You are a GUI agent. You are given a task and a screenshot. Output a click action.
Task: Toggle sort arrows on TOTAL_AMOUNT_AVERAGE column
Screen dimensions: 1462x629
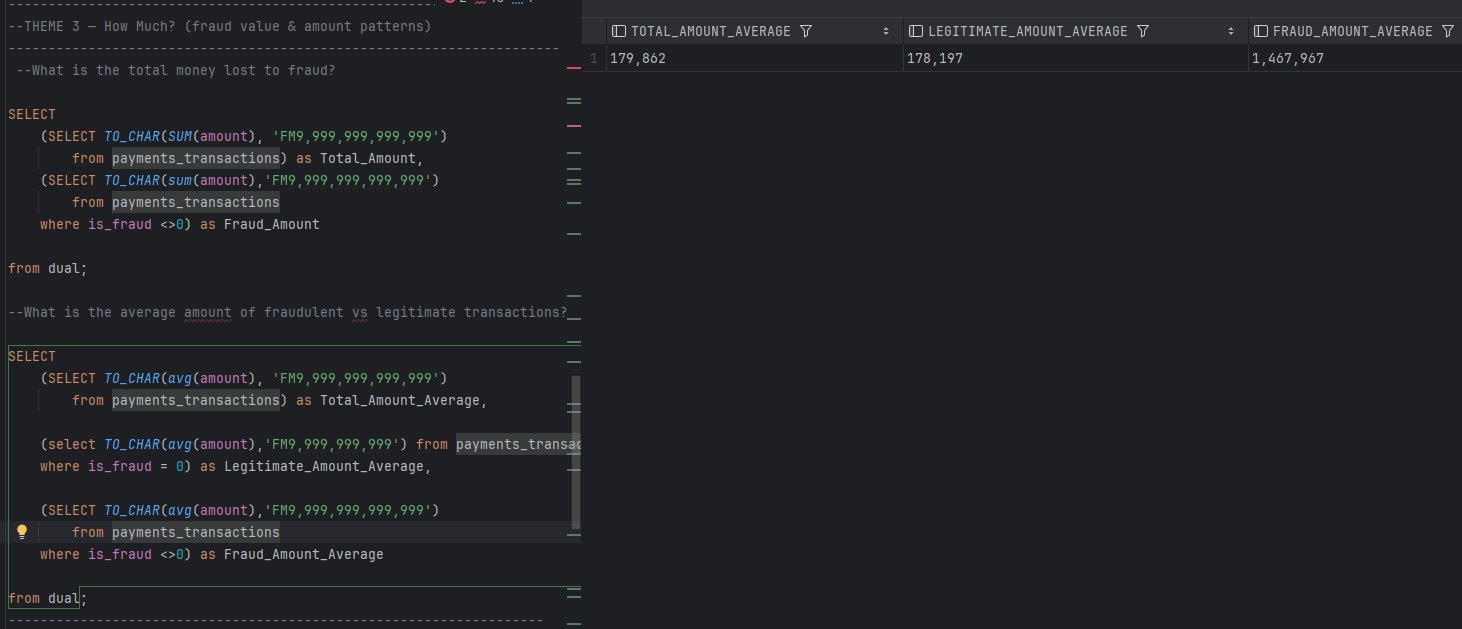coord(886,32)
